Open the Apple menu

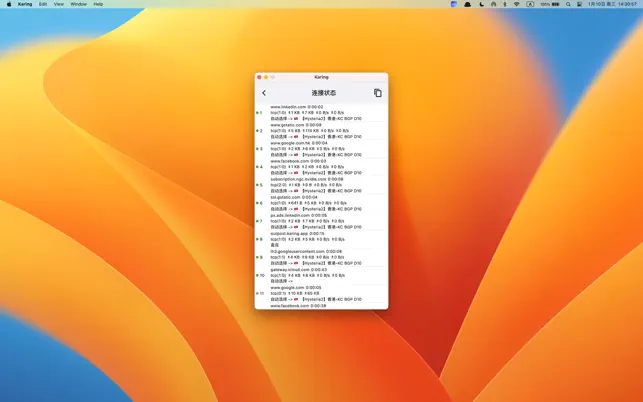click(9, 4)
